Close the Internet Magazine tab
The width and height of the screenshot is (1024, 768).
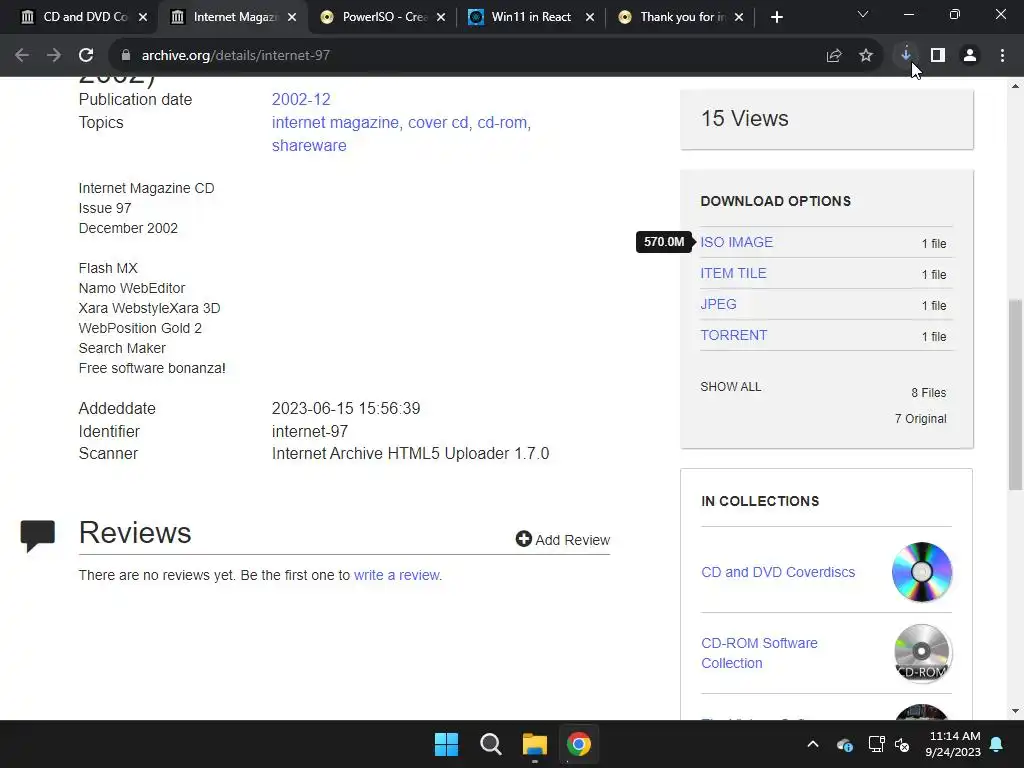pos(292,17)
